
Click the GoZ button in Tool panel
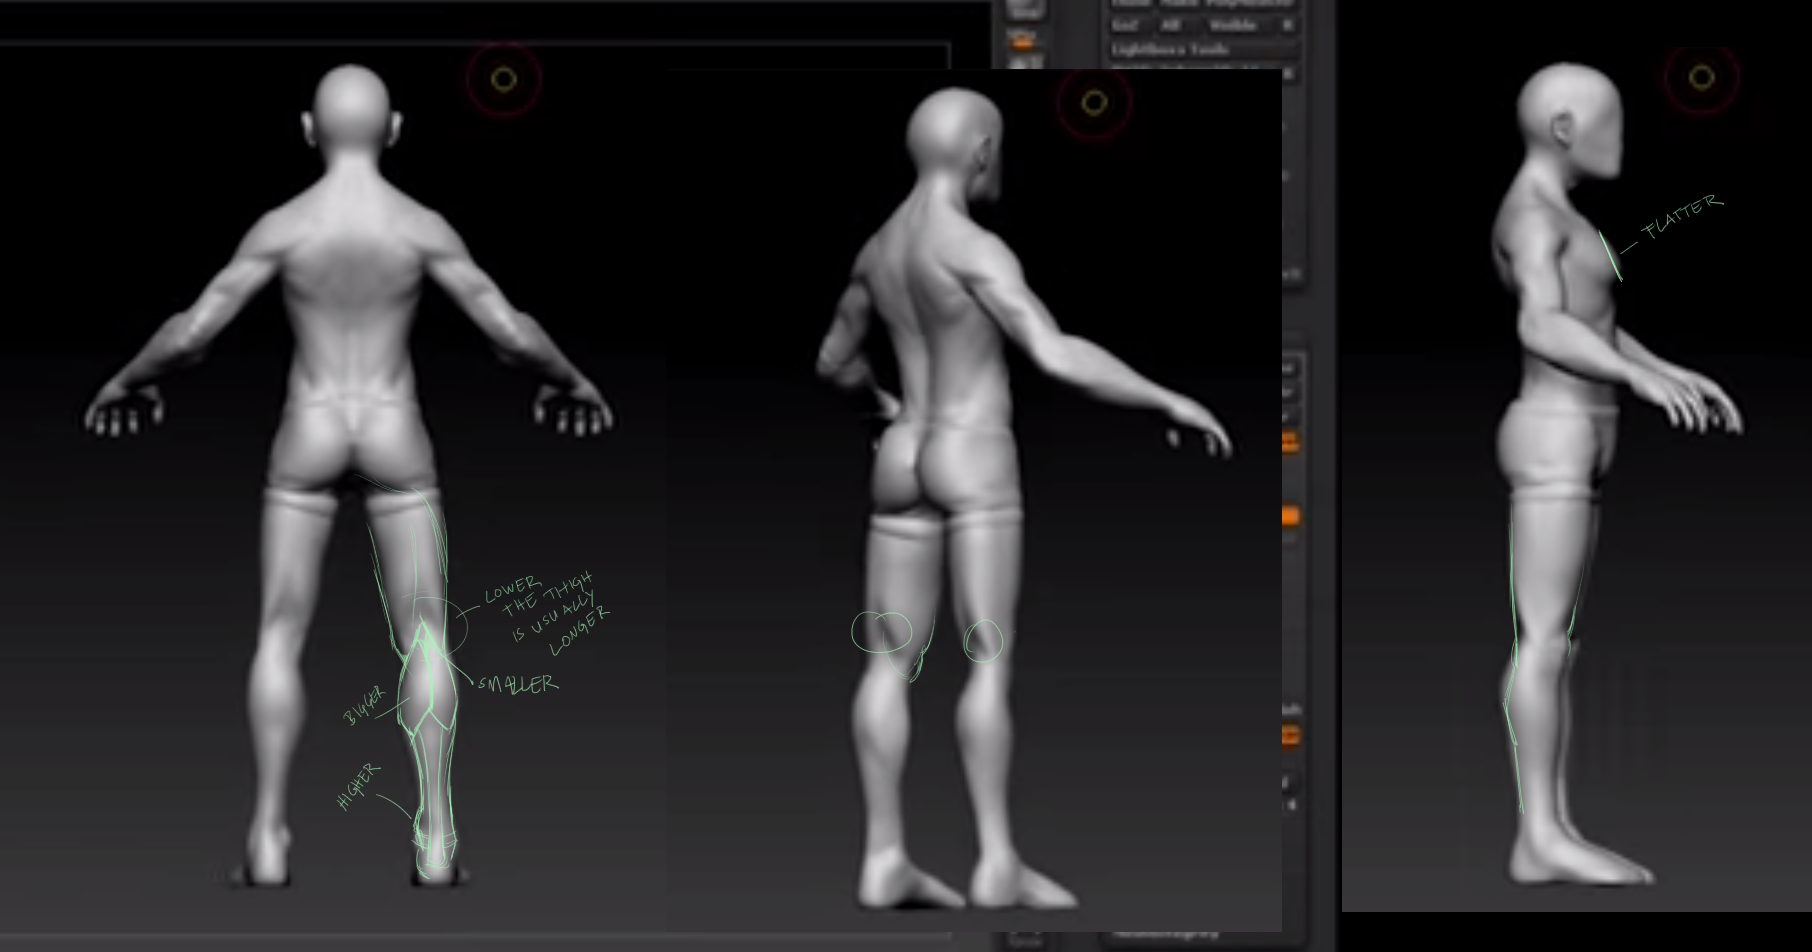(1131, 25)
